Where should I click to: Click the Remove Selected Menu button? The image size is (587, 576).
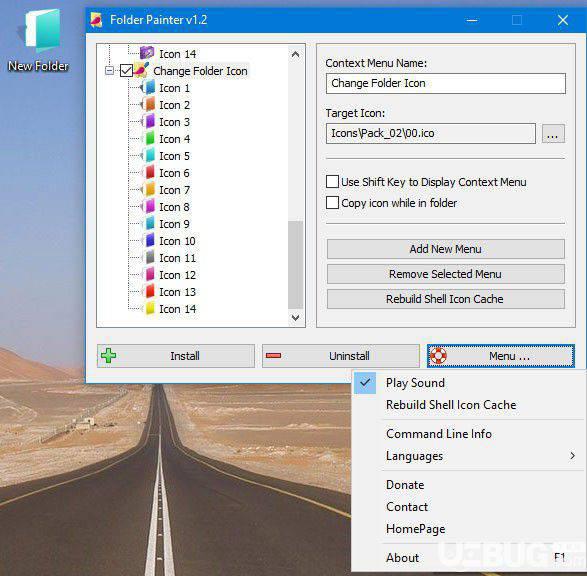(445, 274)
